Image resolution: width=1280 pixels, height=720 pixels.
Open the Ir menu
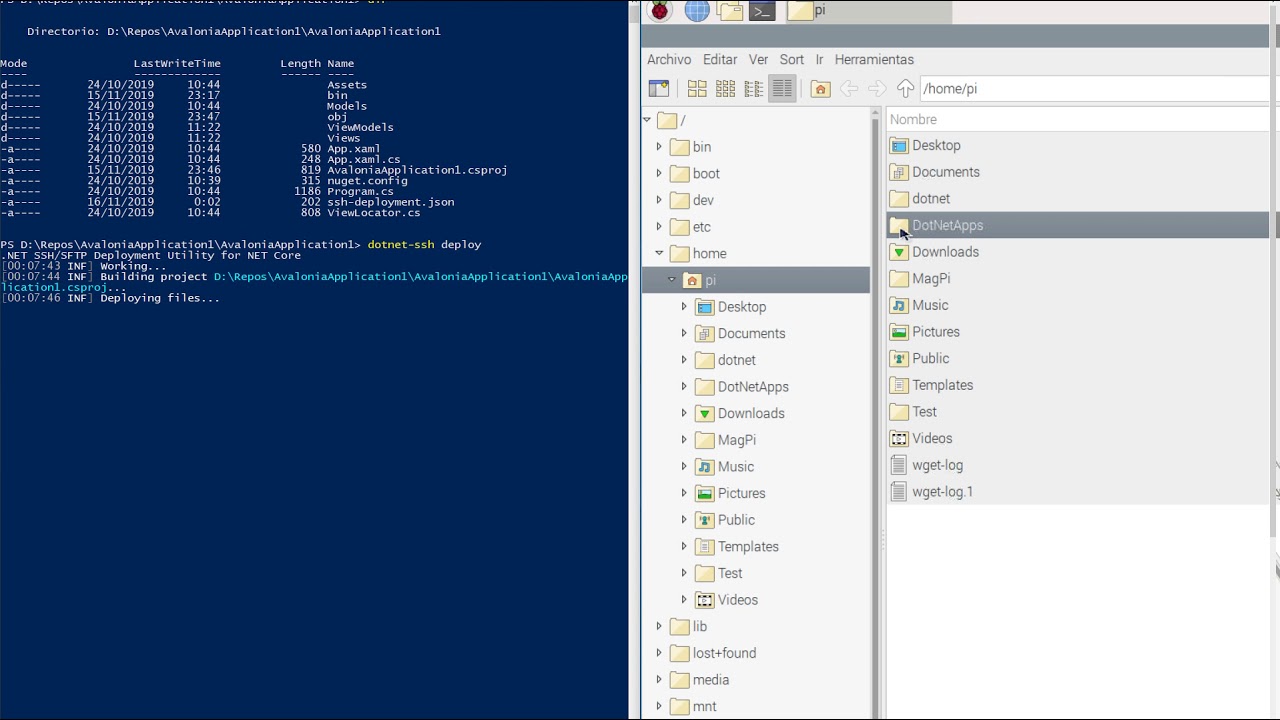819,59
